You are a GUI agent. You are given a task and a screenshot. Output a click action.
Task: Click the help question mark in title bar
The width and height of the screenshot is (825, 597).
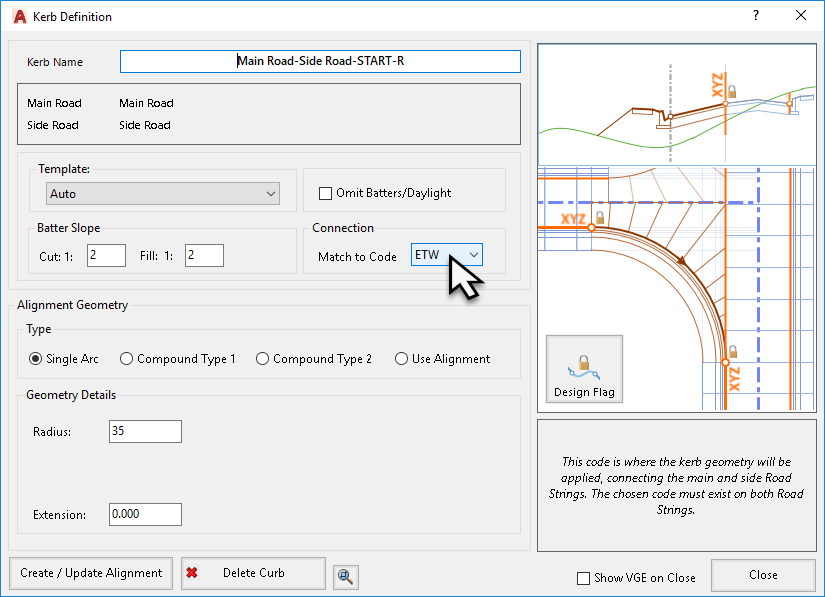click(756, 16)
